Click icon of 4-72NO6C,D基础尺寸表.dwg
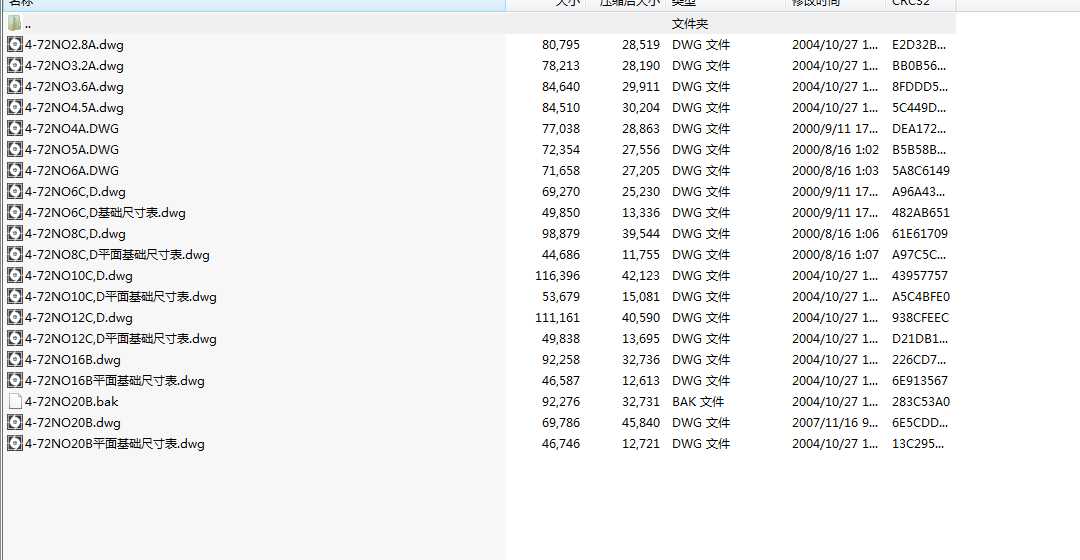Image resolution: width=1080 pixels, height=560 pixels. [14, 213]
